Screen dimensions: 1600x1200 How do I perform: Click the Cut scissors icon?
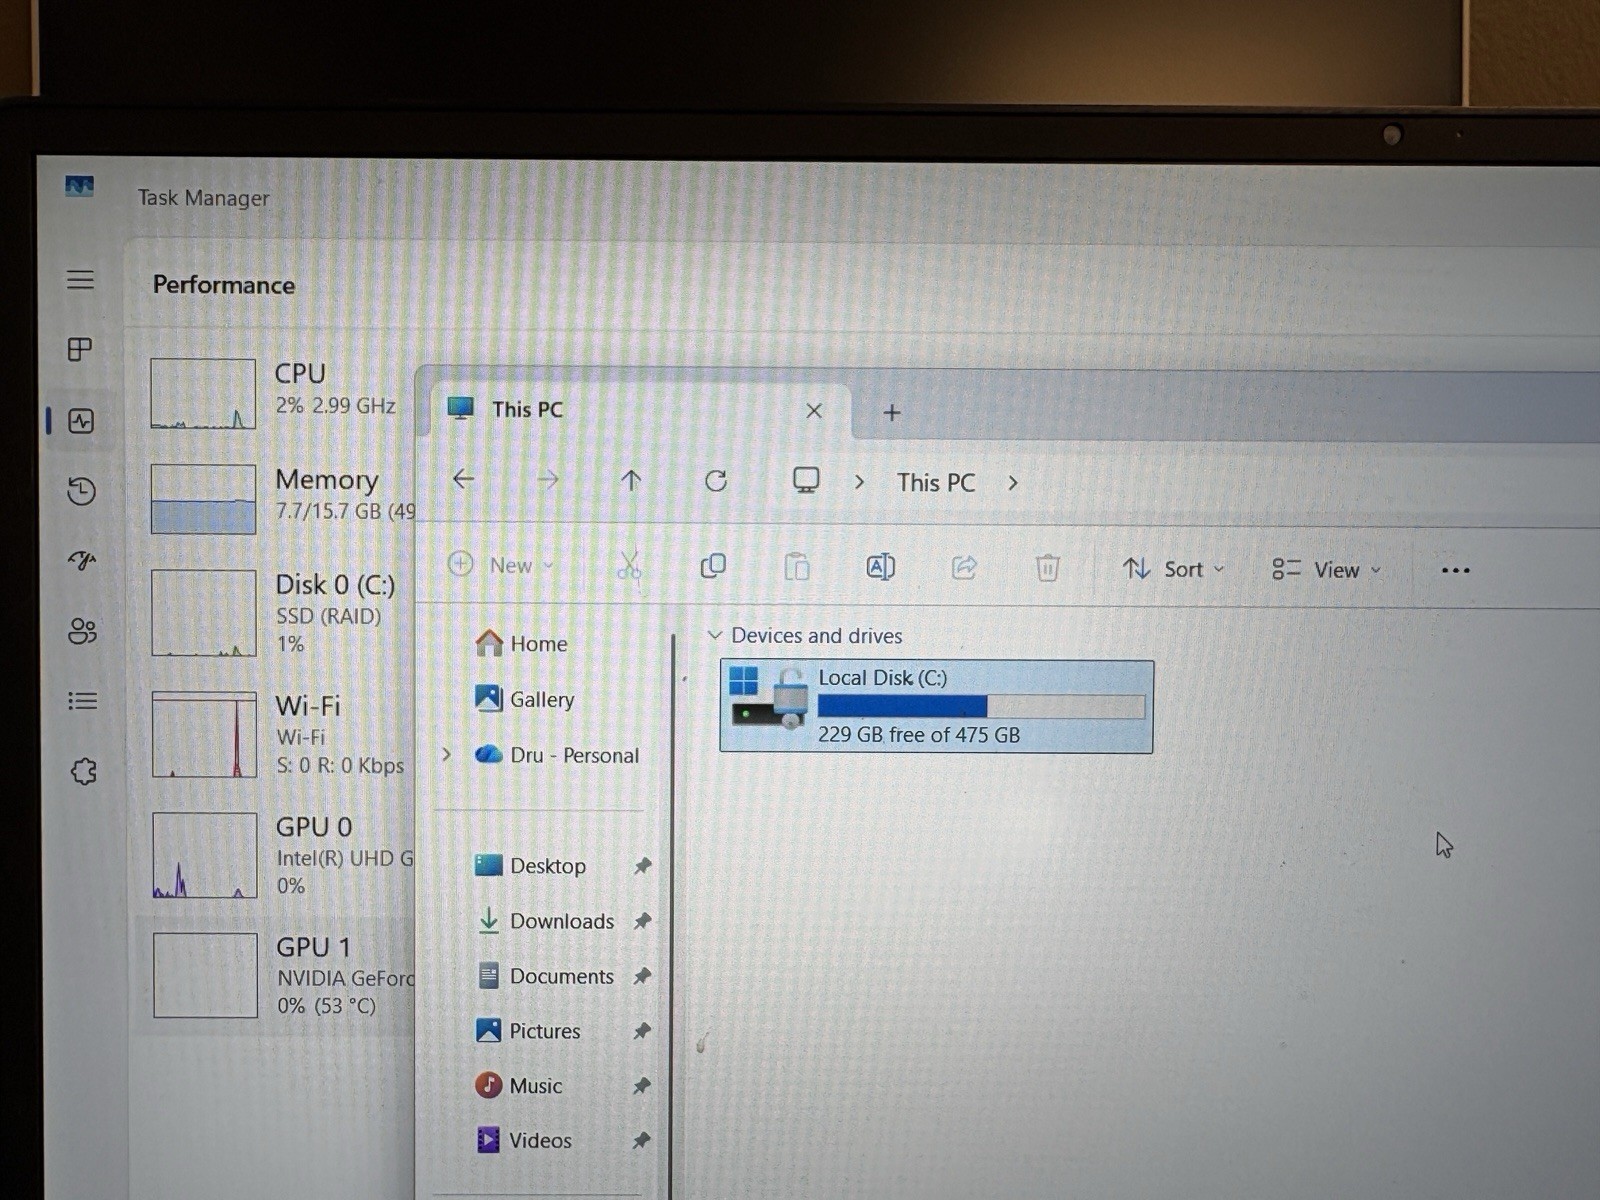click(x=629, y=567)
